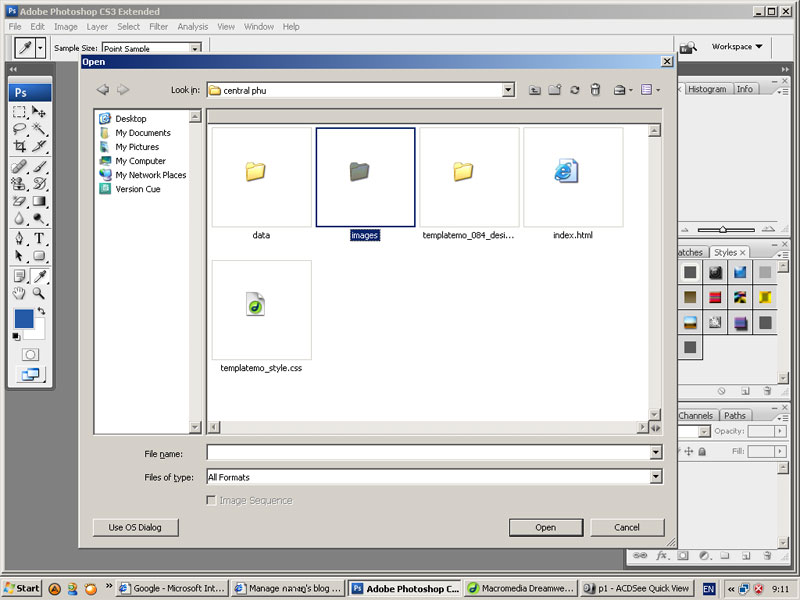
Task: Select the Eraser tool
Action: pos(19,201)
